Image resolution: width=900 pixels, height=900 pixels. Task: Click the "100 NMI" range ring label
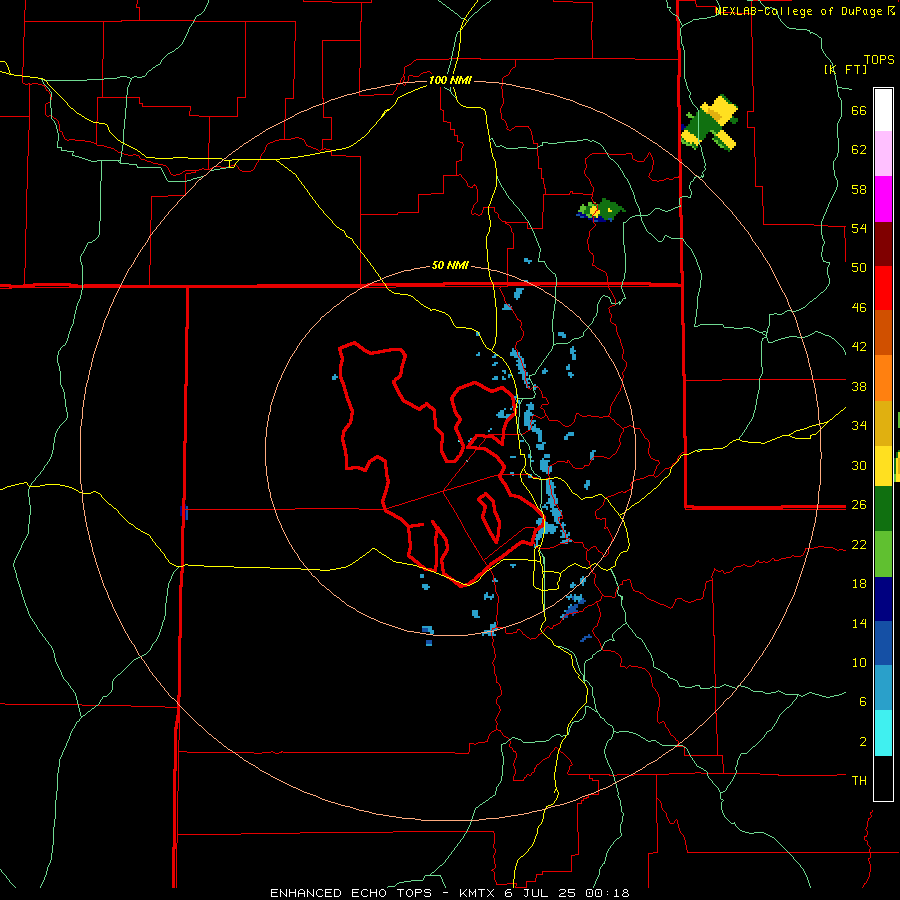(x=450, y=80)
